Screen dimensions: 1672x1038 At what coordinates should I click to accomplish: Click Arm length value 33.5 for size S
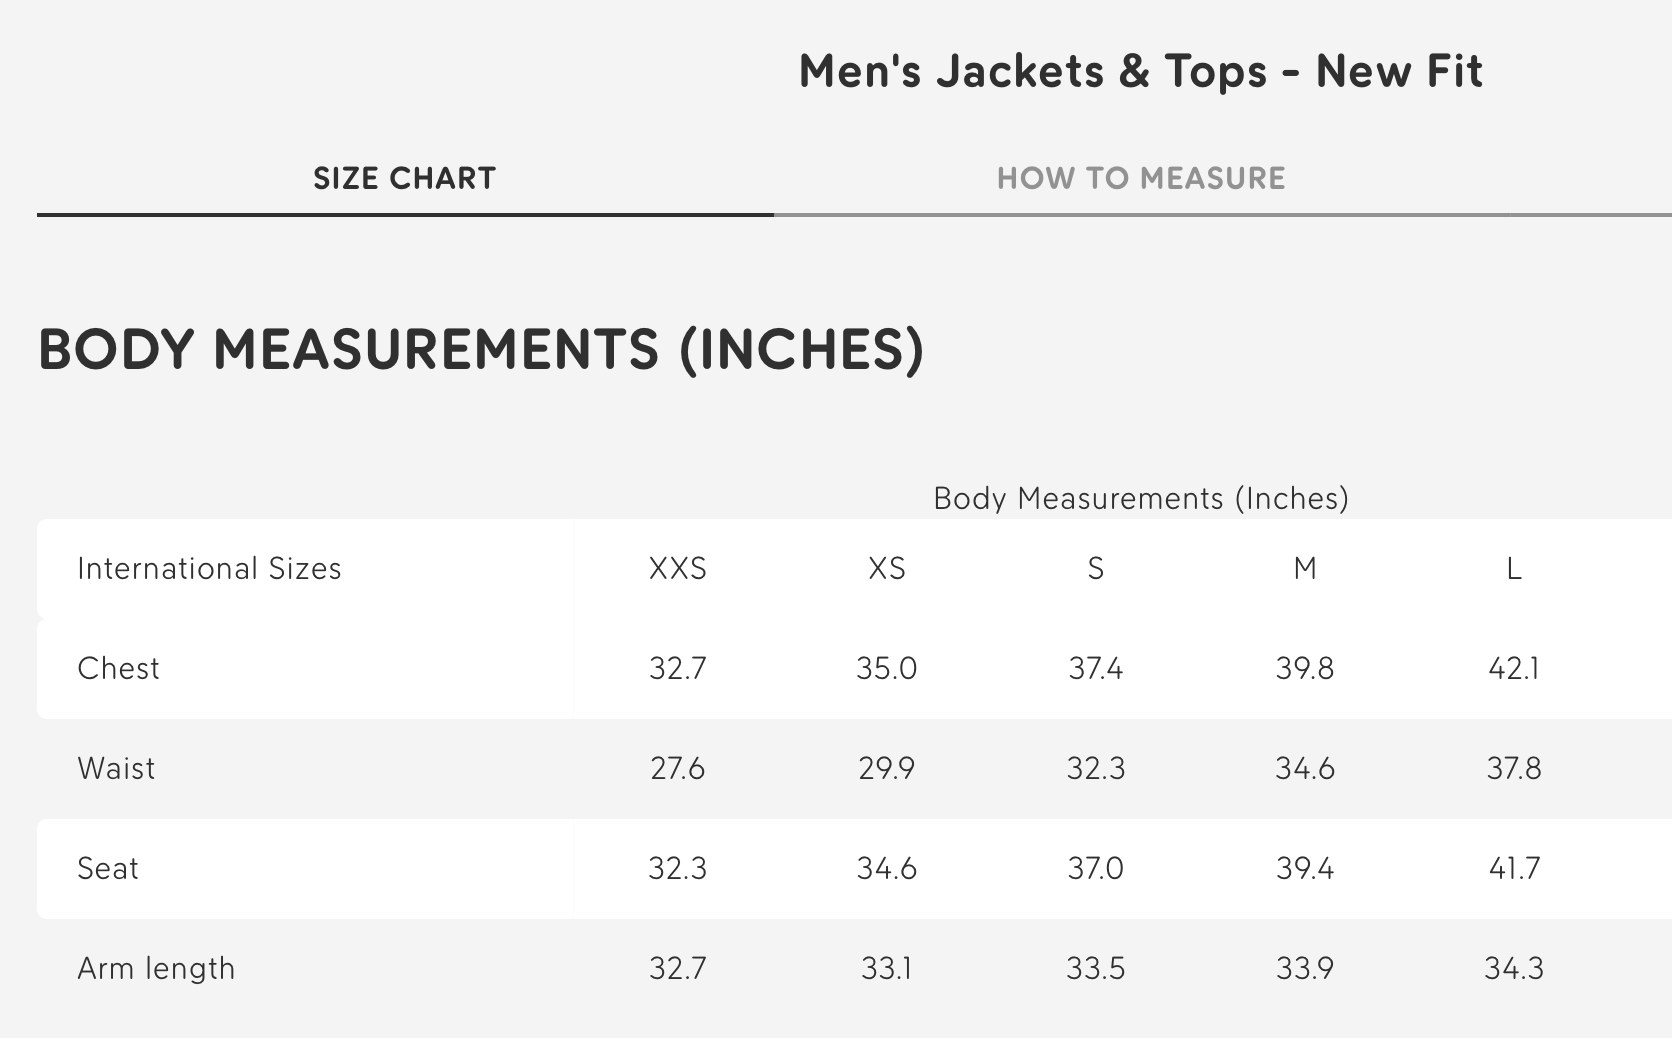tap(1096, 968)
